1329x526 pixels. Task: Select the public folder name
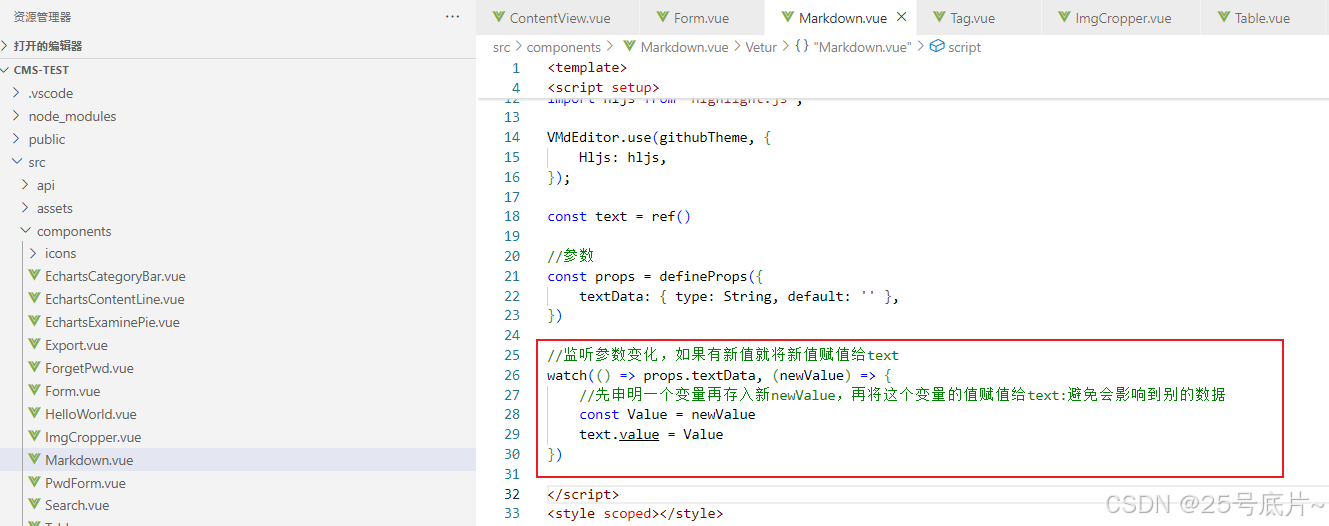coord(47,139)
